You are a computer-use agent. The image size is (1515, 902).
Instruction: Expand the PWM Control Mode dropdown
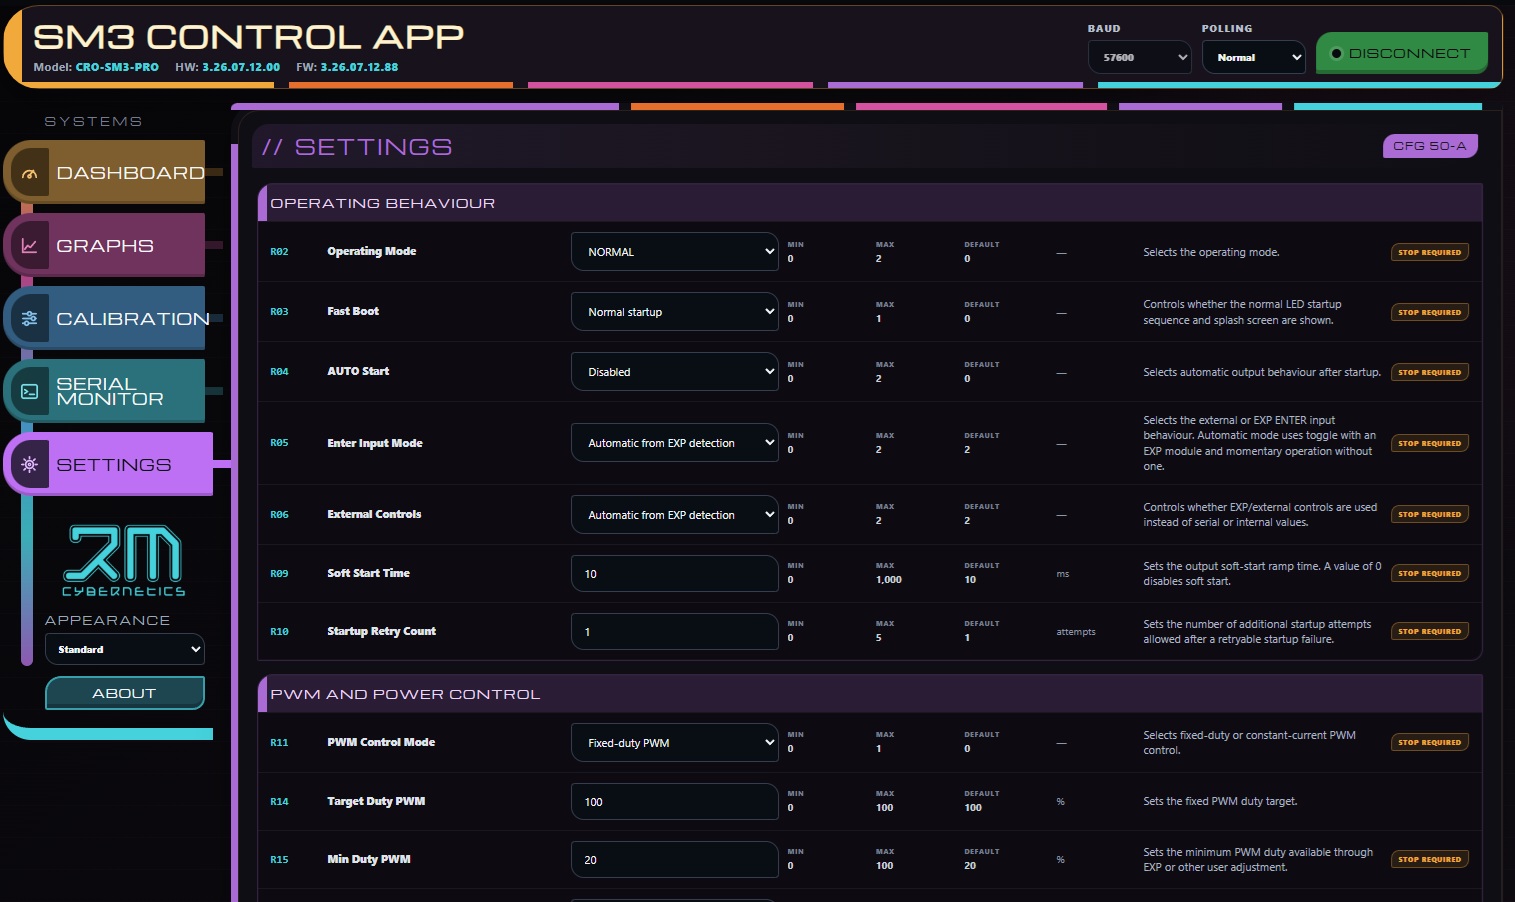(675, 743)
